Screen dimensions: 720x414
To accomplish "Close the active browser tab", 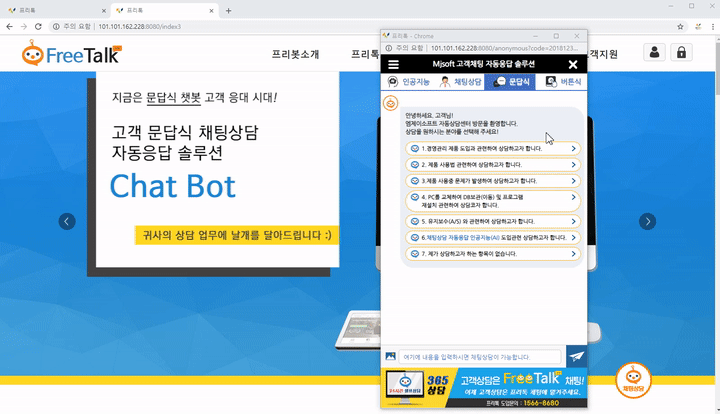I will pos(211,11).
